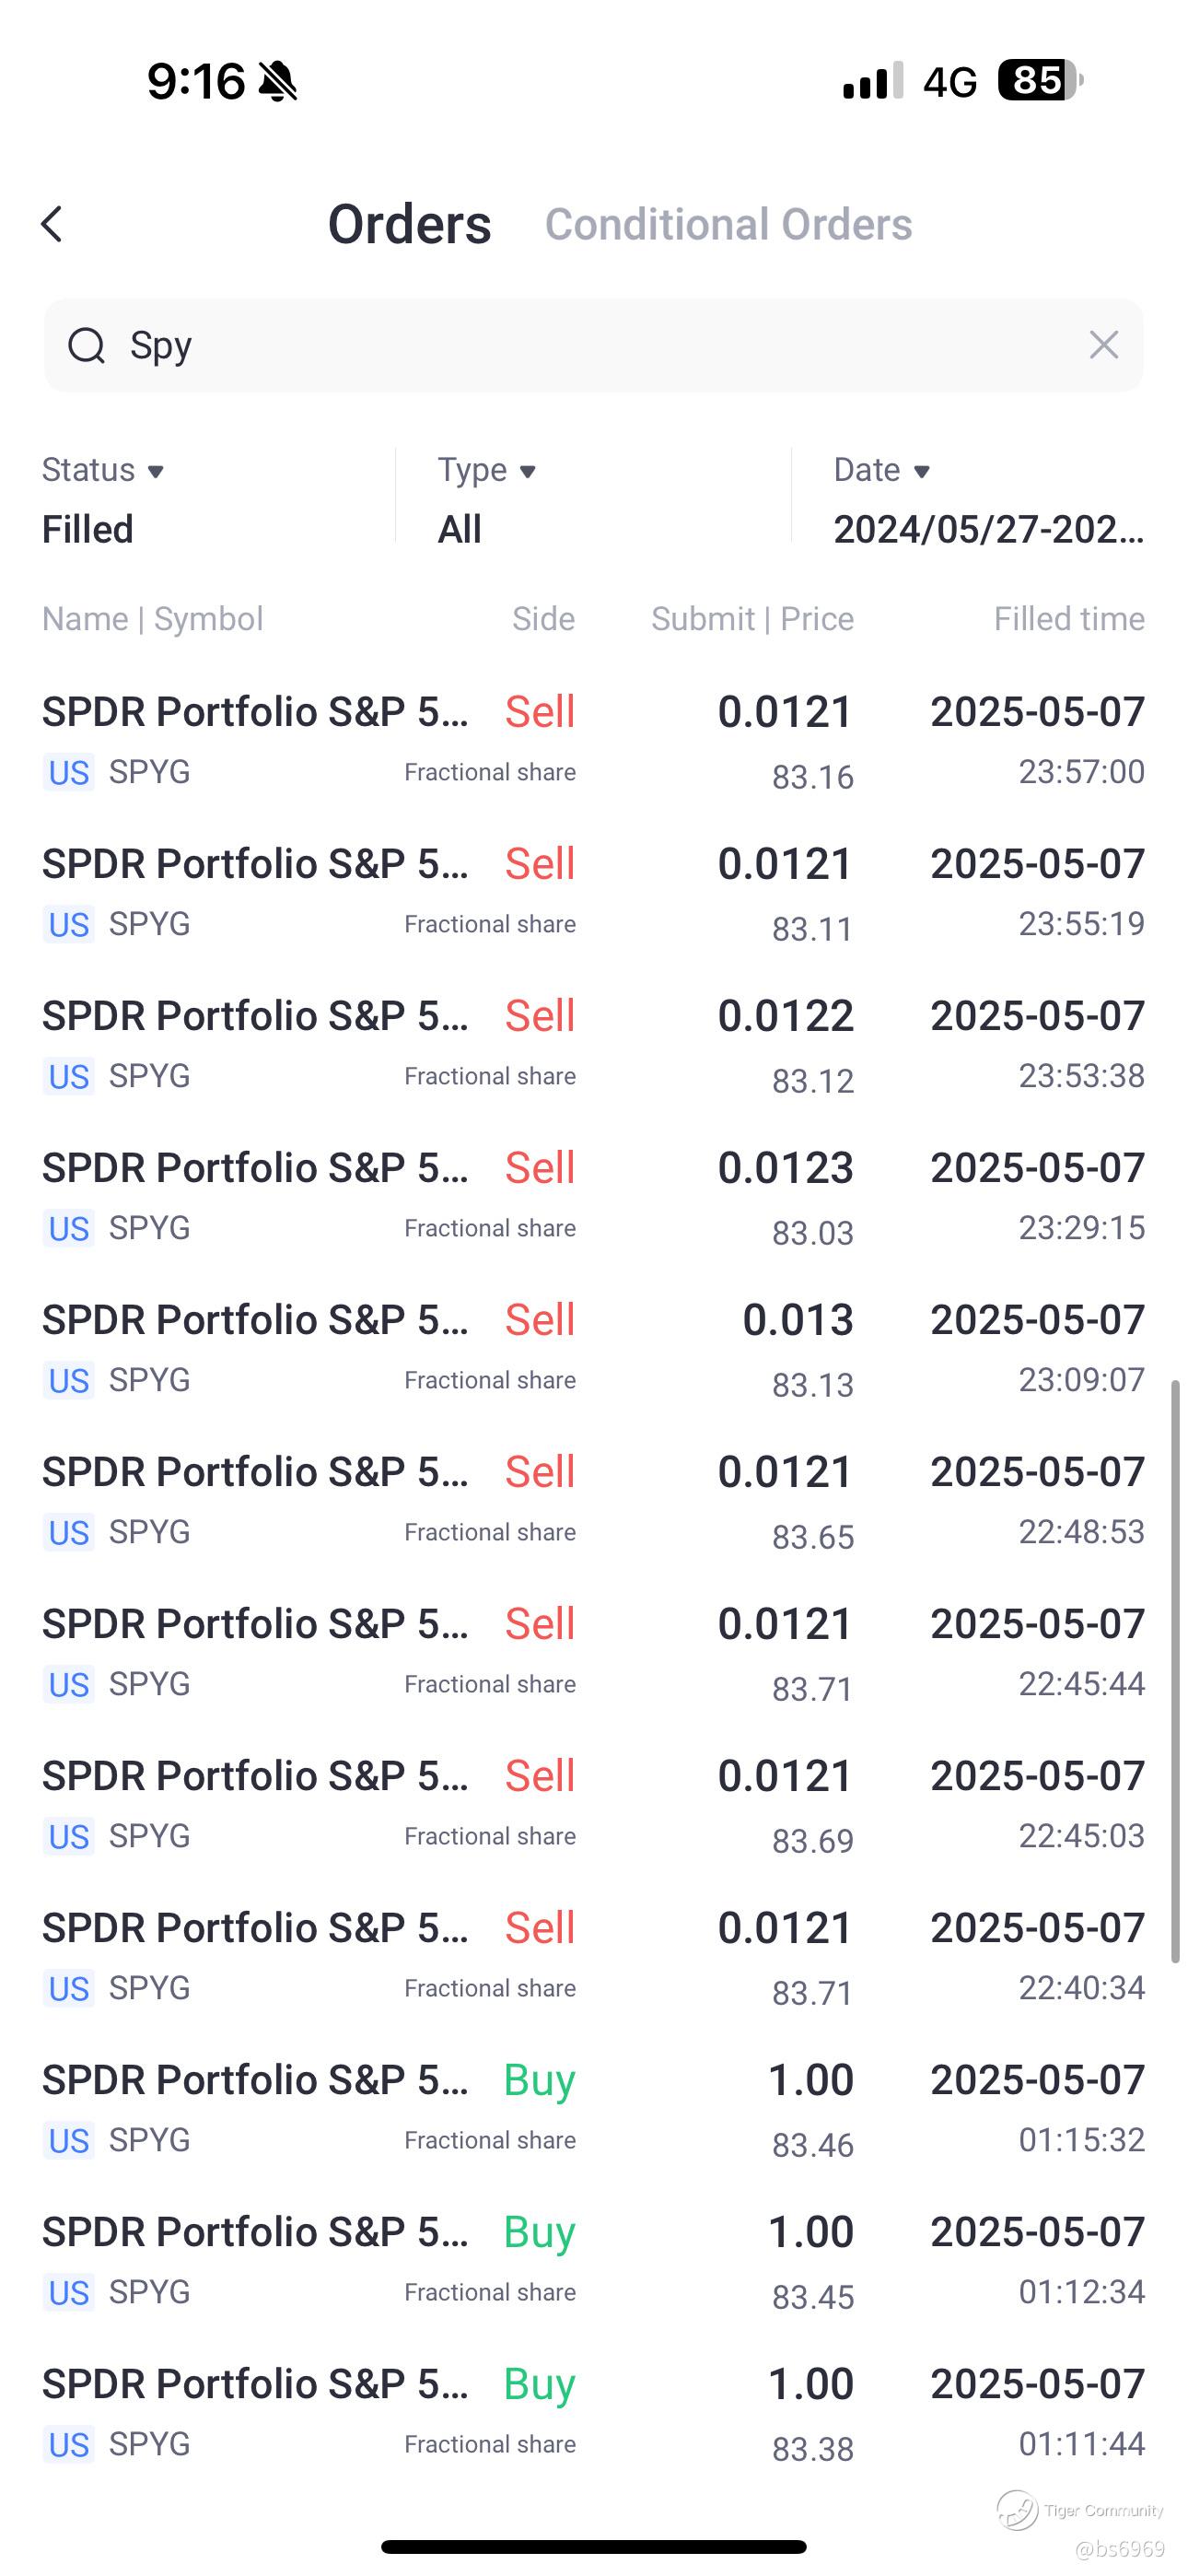The width and height of the screenshot is (1188, 2576).
Task: Open the Type filter dropdown
Action: (x=487, y=470)
